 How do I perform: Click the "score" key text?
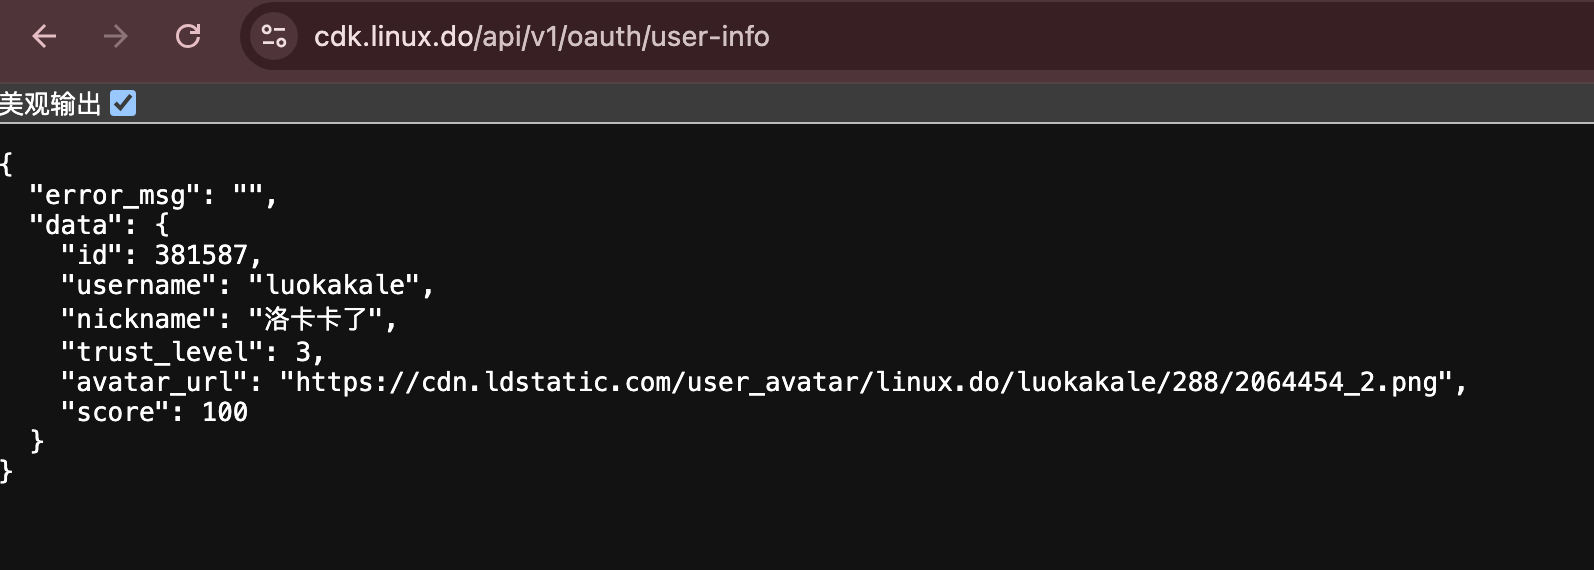pos(115,412)
